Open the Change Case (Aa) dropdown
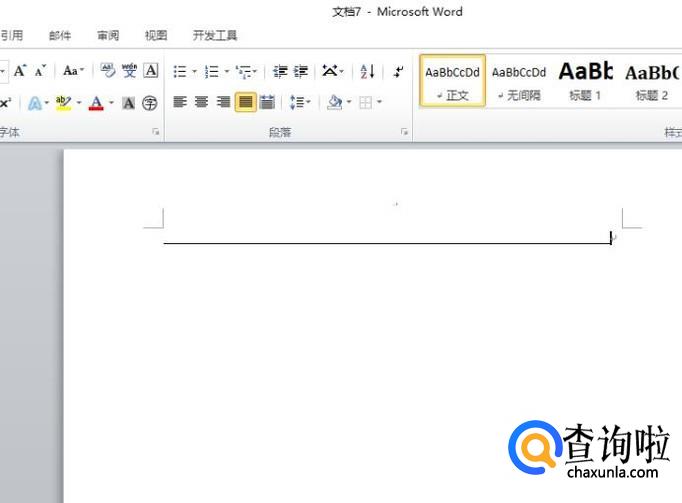The height and width of the screenshot is (503, 682). click(74, 71)
